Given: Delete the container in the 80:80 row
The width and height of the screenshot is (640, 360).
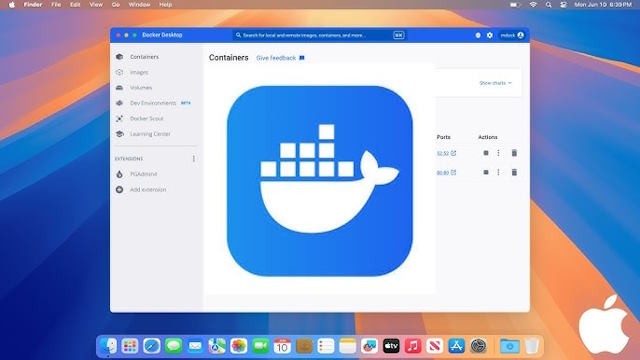Looking at the screenshot, I should (x=514, y=172).
